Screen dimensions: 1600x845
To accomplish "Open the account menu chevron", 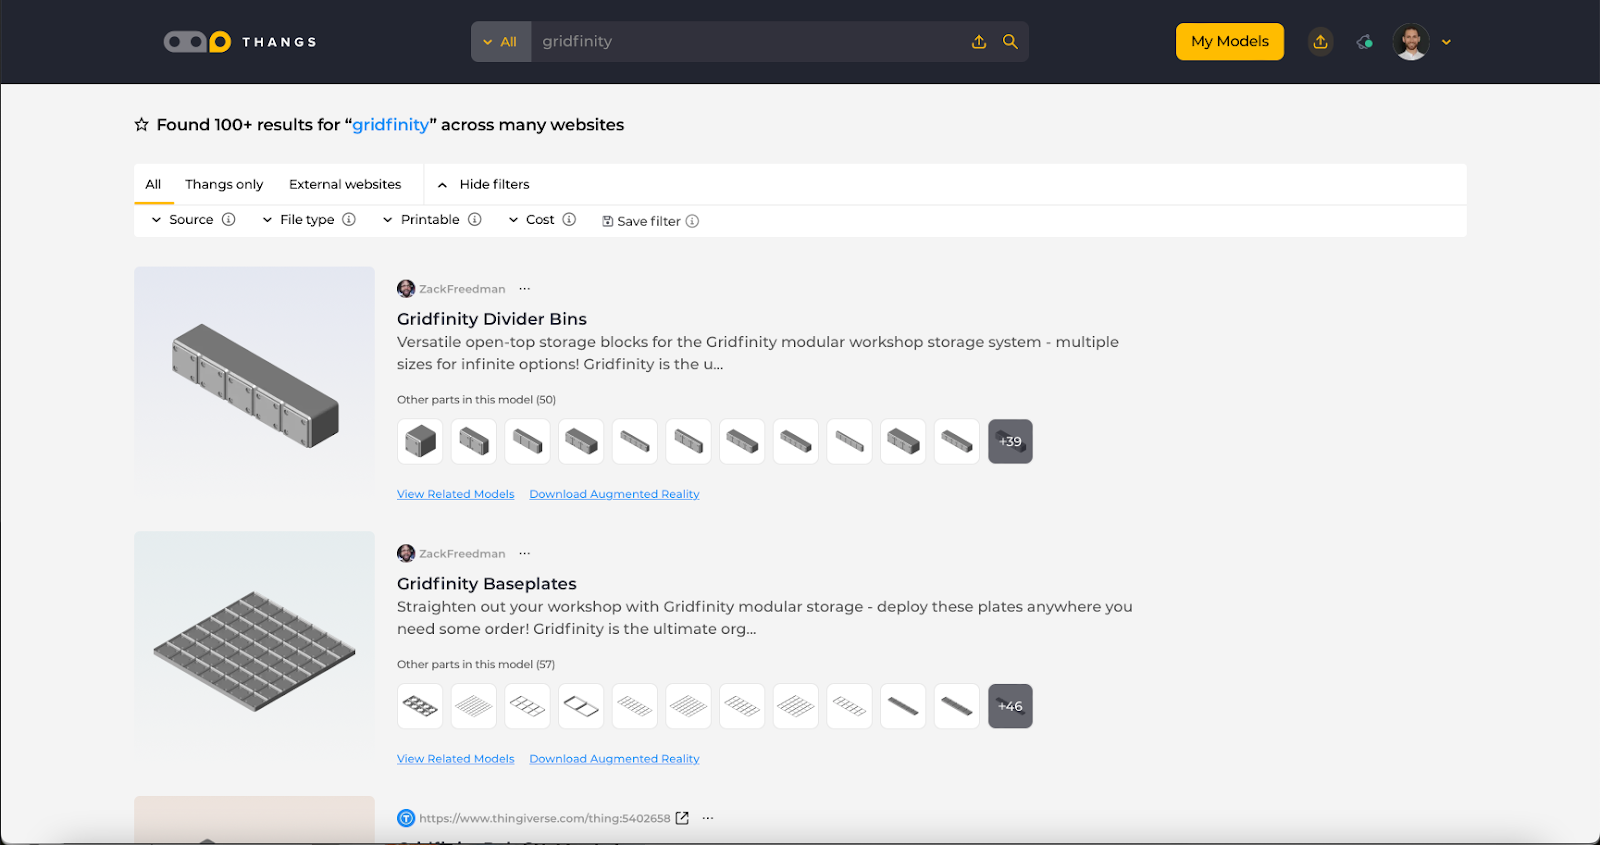I will tap(1446, 42).
